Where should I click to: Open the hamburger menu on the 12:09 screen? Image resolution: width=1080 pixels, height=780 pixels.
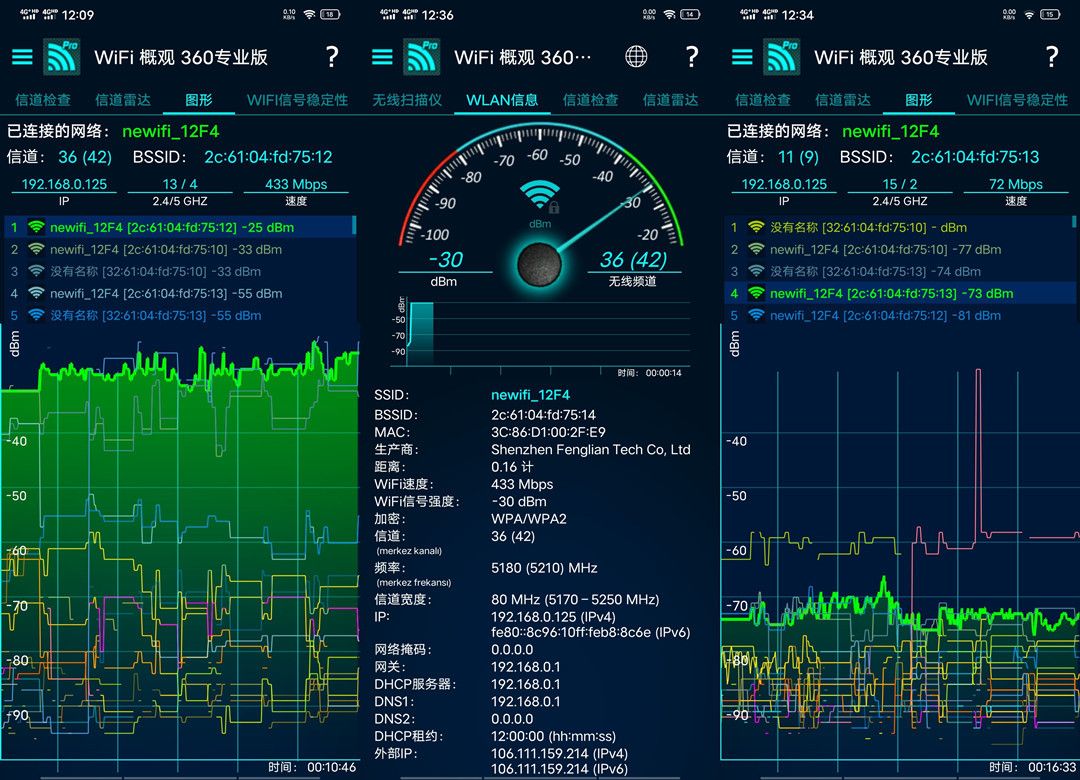click(x=22, y=57)
